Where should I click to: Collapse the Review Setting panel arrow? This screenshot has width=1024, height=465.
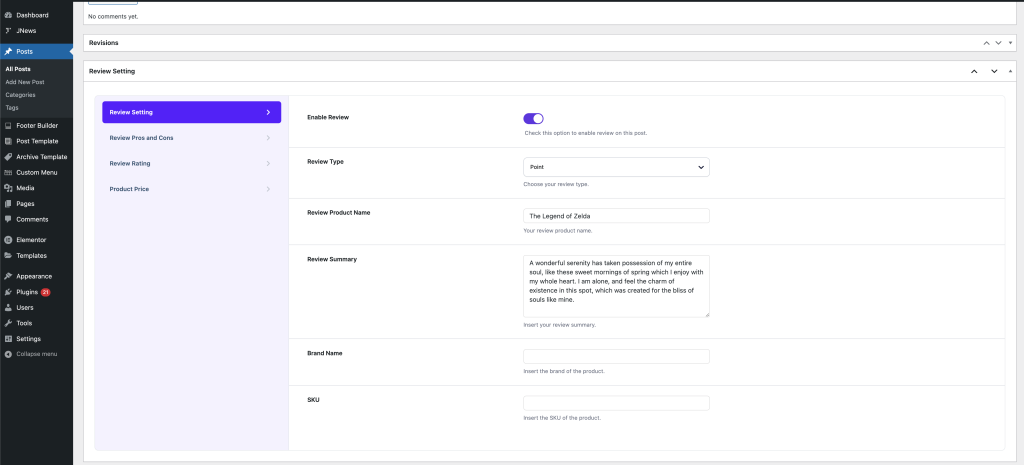[x=1011, y=72]
